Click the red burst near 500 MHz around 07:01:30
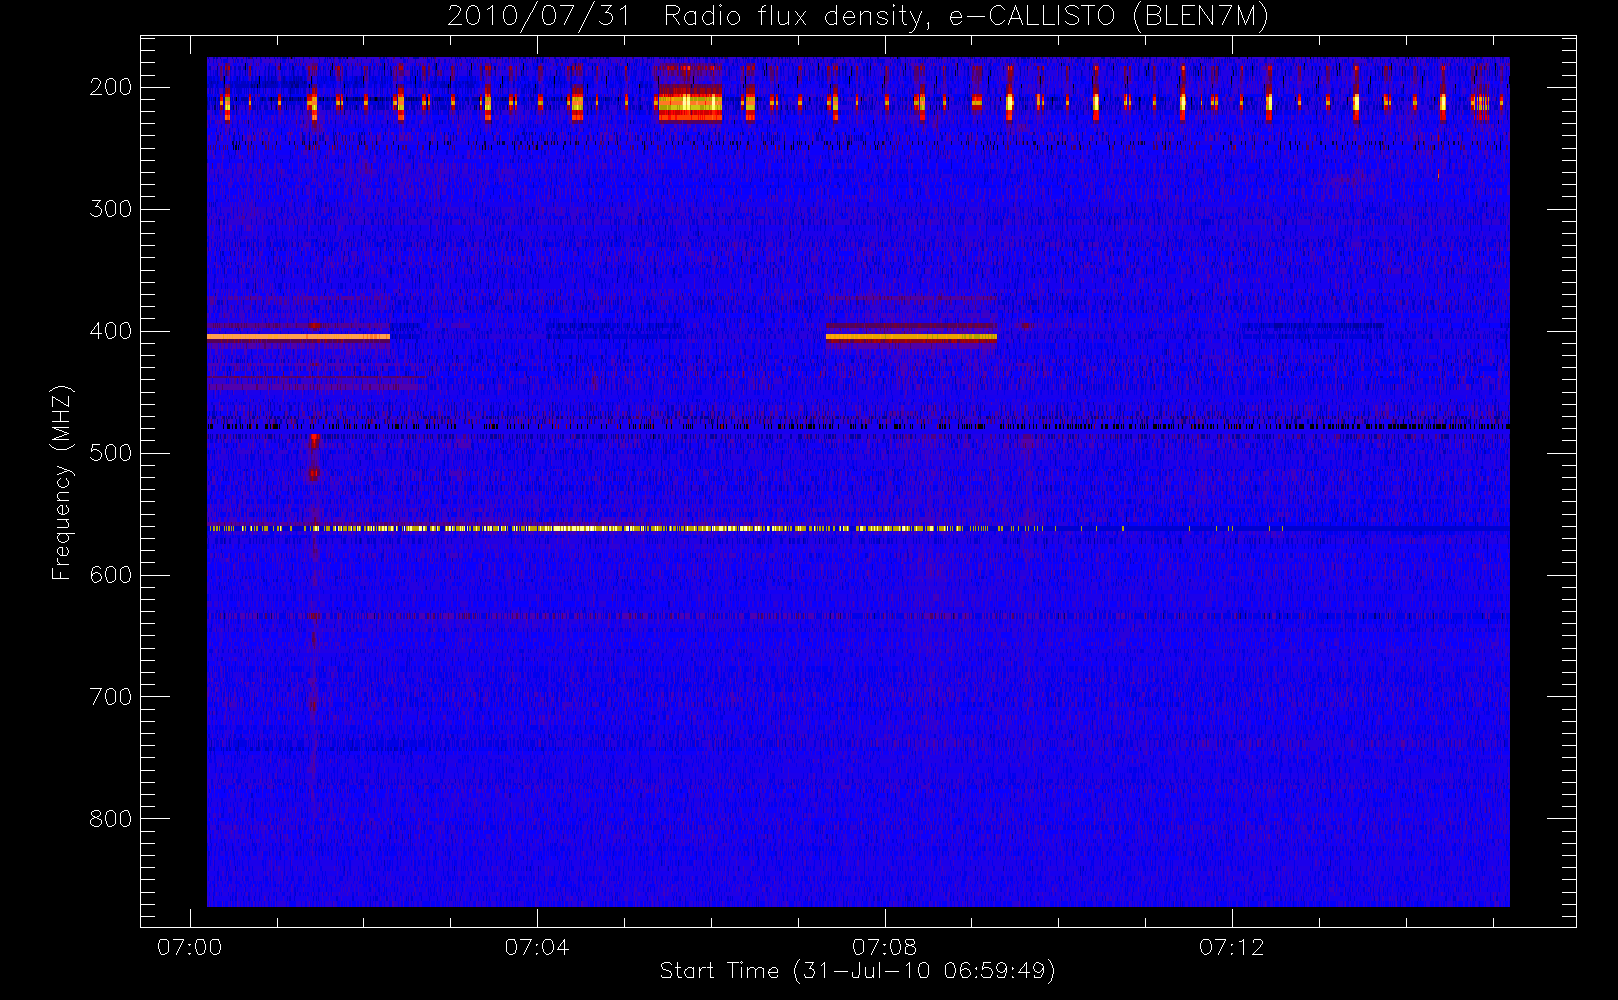The image size is (1618, 1000). click(x=314, y=458)
